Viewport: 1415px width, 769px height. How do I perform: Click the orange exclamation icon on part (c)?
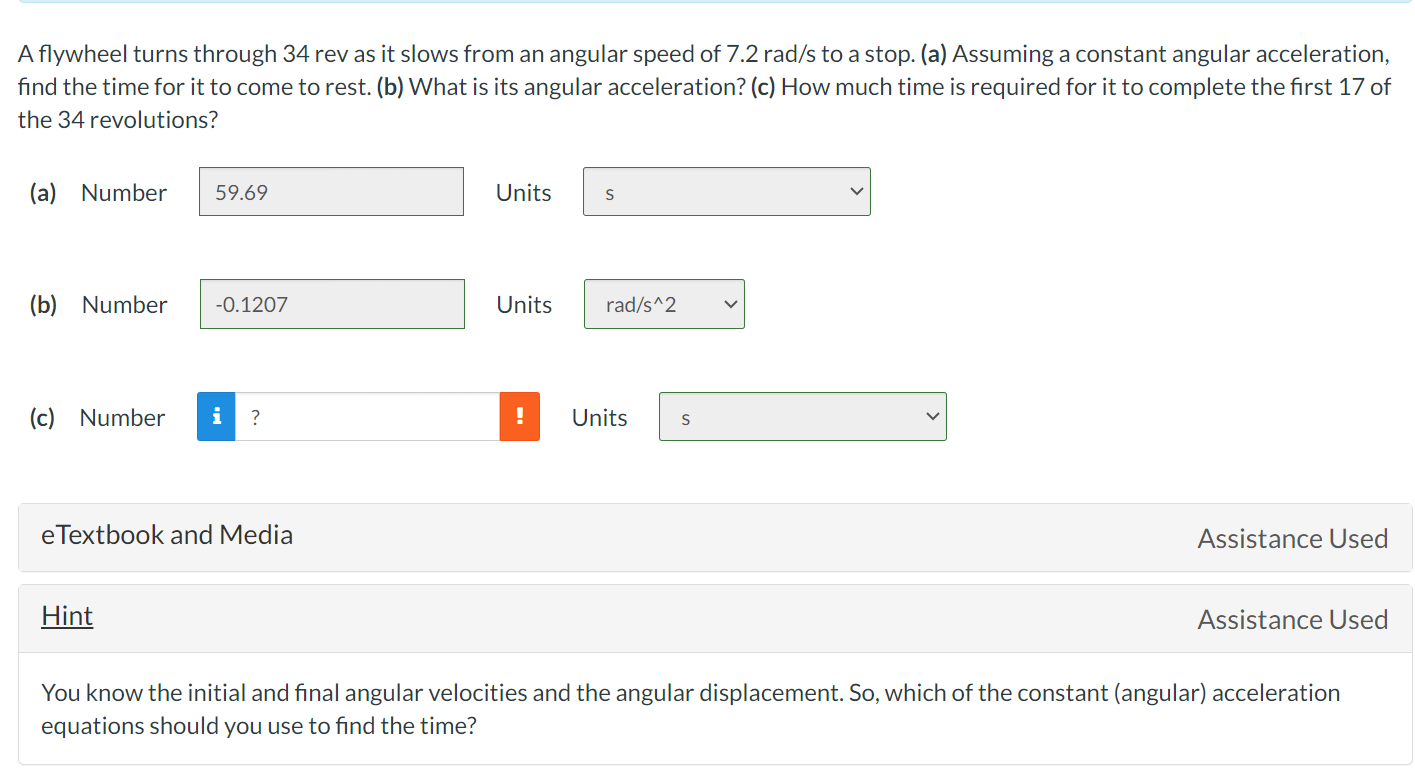pos(521,416)
